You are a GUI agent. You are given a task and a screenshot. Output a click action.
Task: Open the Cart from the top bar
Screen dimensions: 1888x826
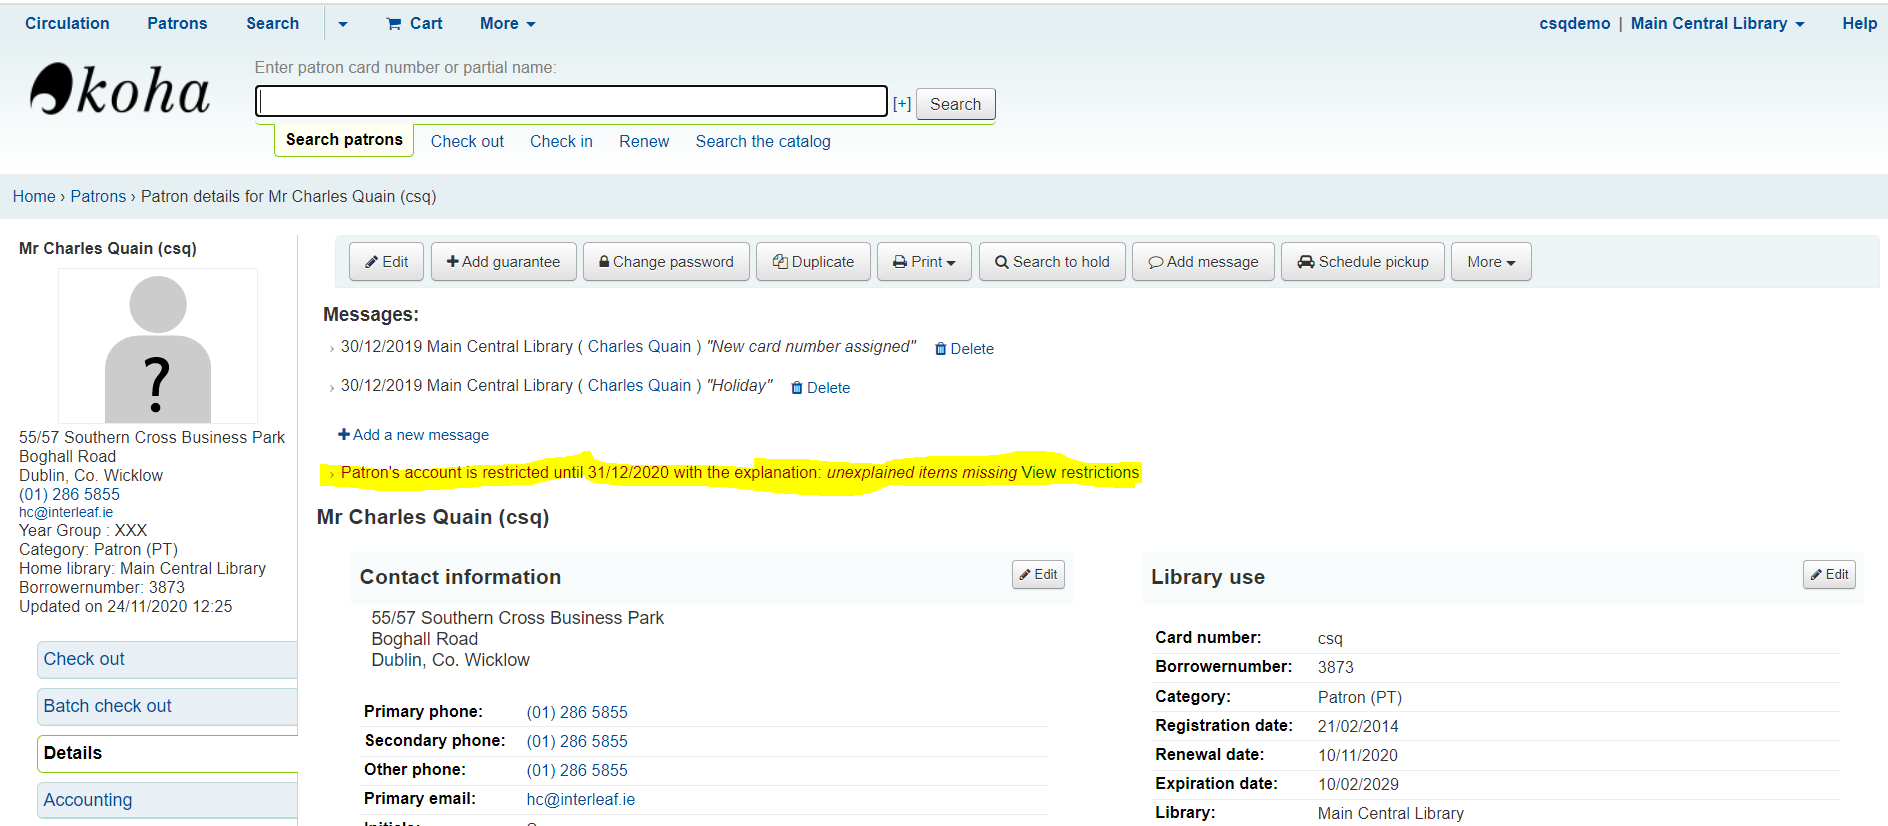click(415, 23)
